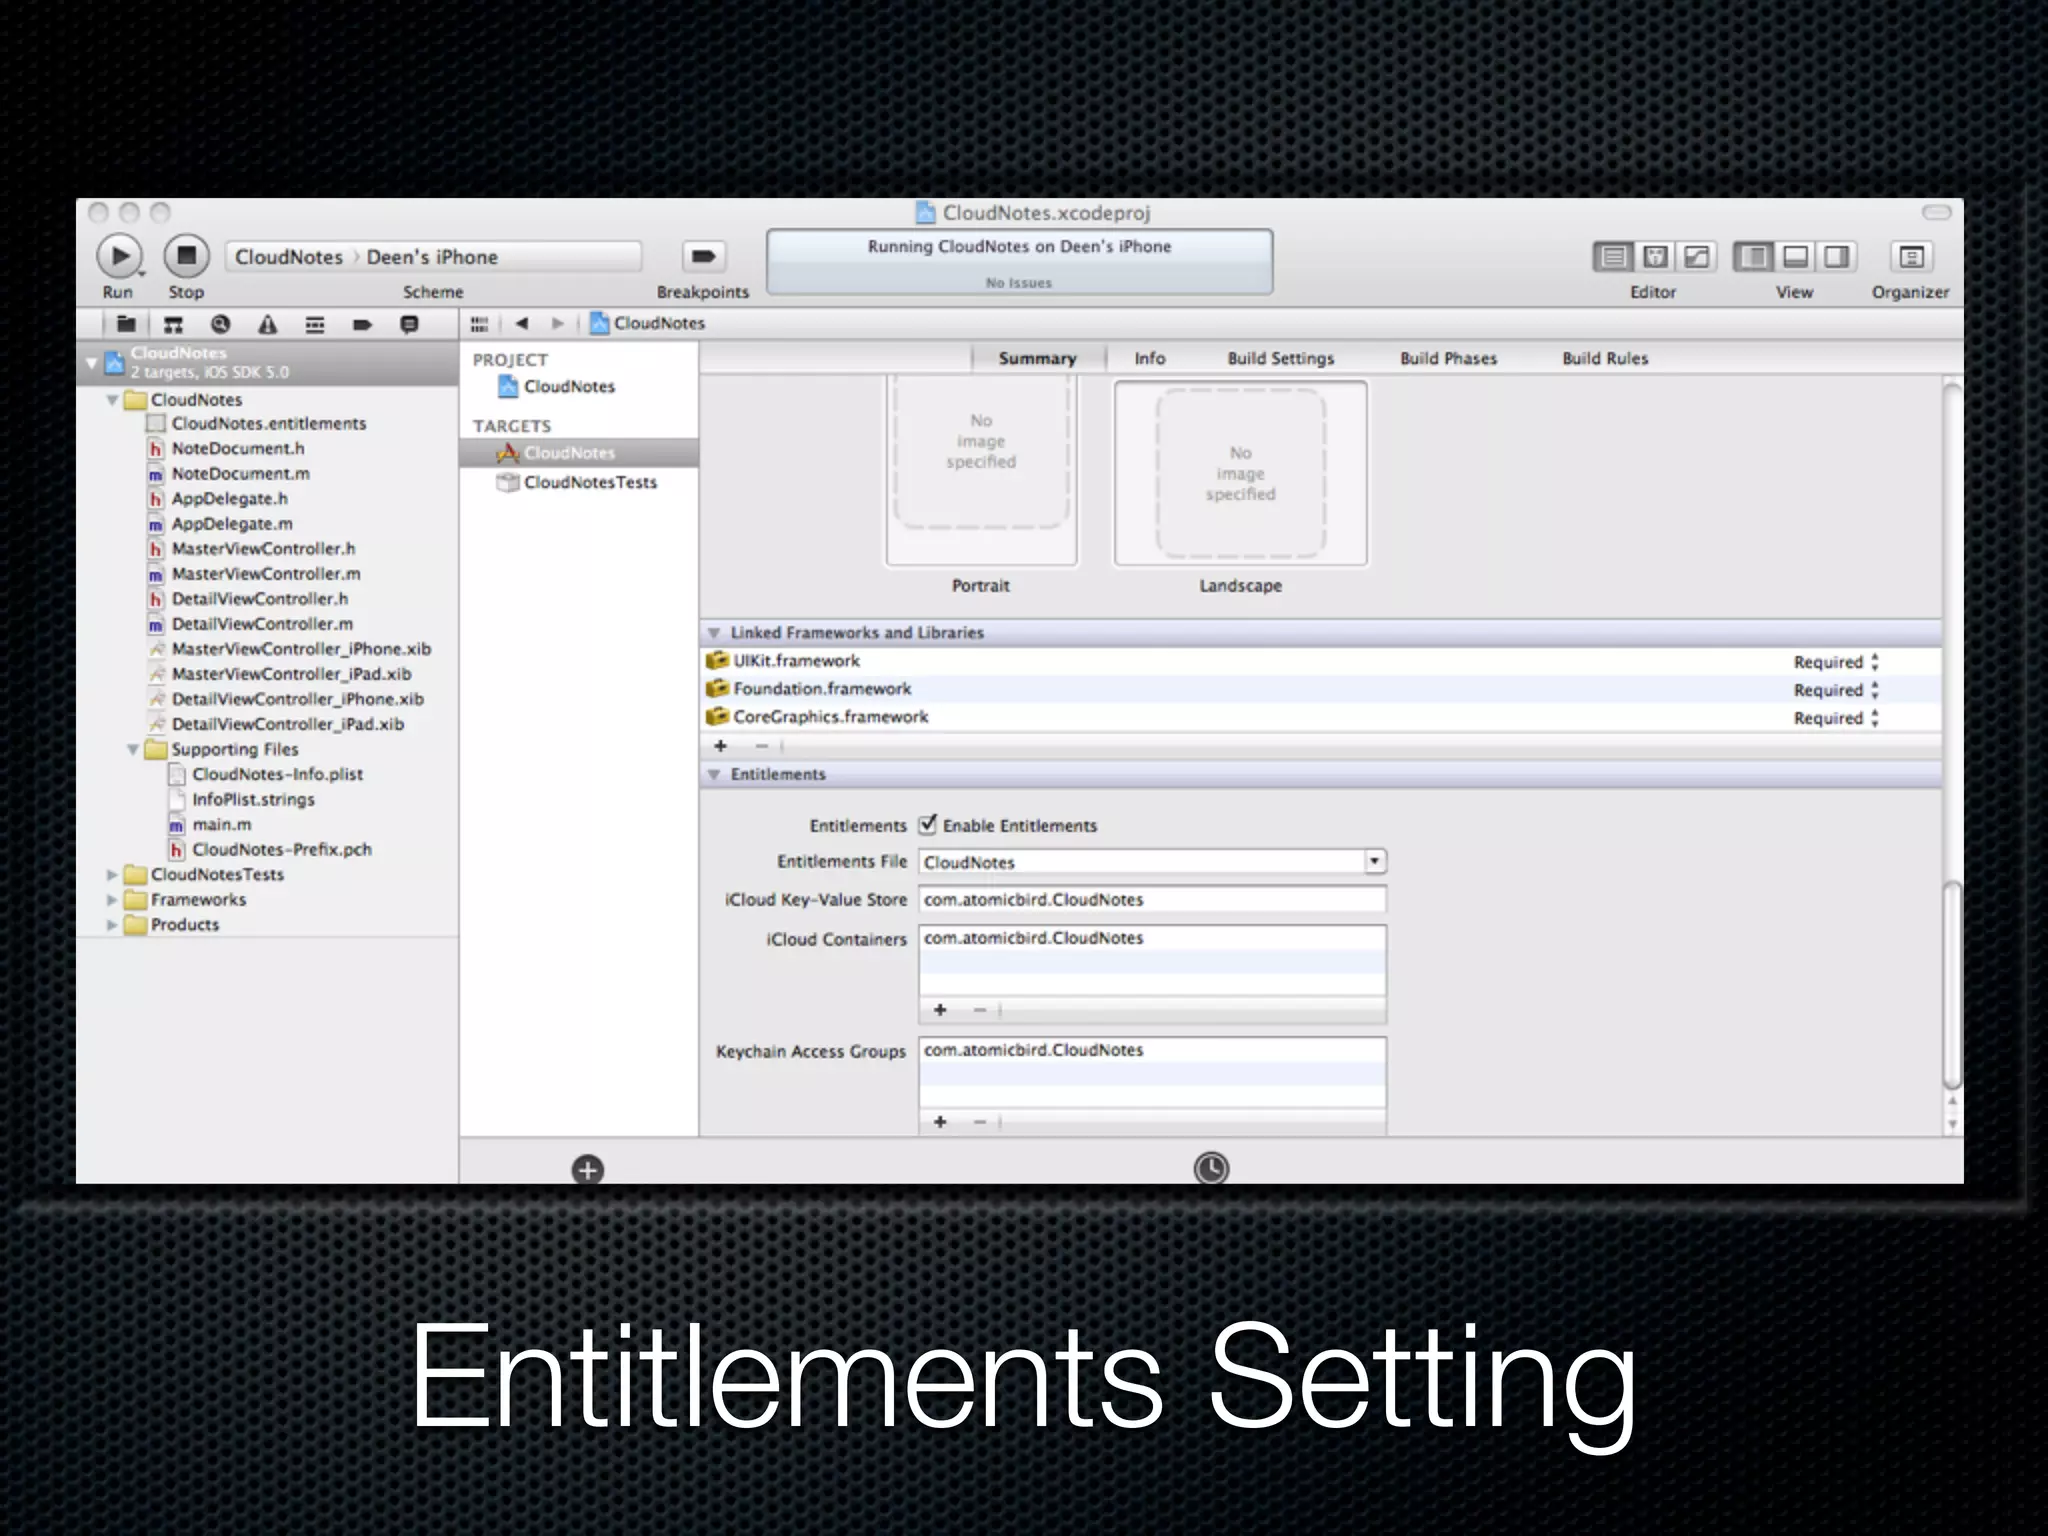Toggle the Breakpoints button

pos(703,257)
